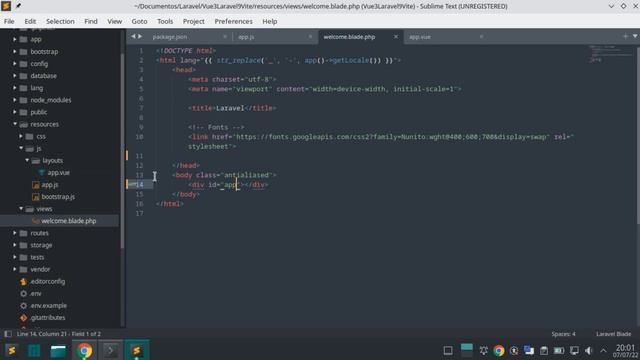640x360 pixels.
Task: Close the app.js tab
Action: pos(310,37)
